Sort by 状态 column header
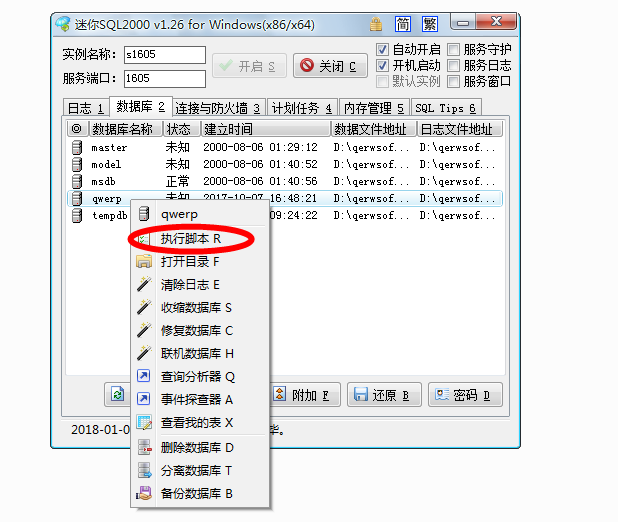618x522 pixels. (182, 129)
